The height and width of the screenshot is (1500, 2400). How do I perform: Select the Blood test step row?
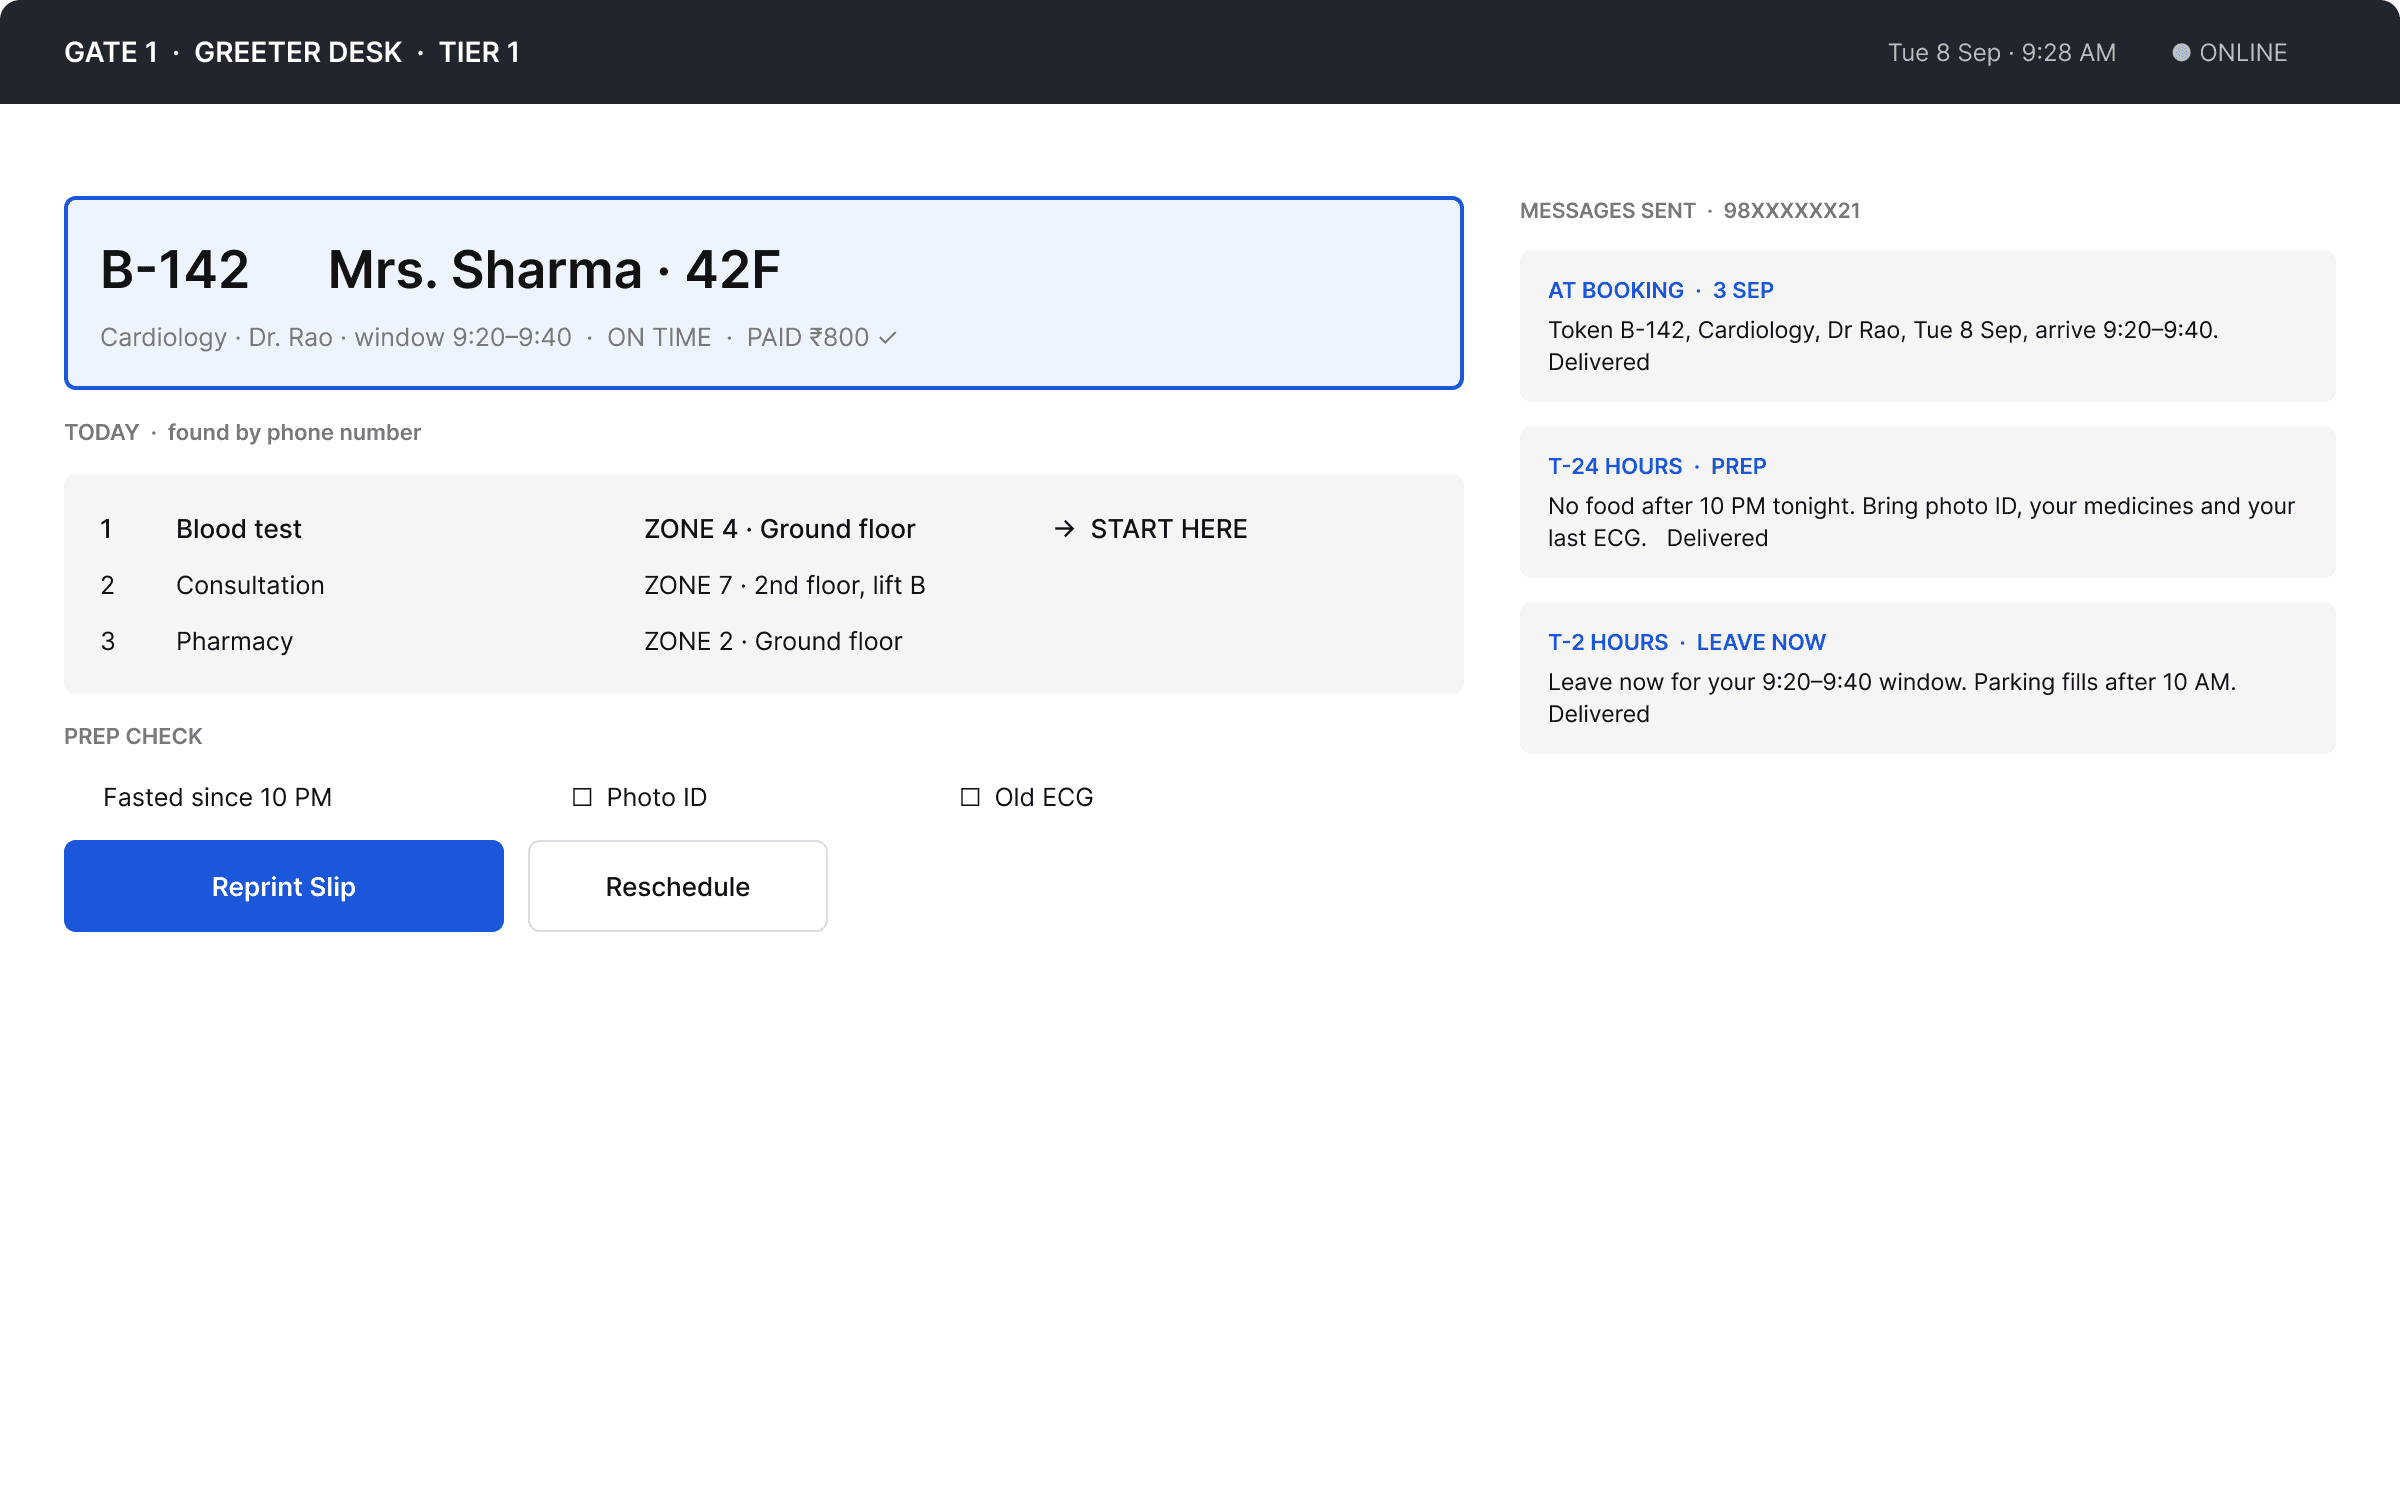click(x=764, y=529)
